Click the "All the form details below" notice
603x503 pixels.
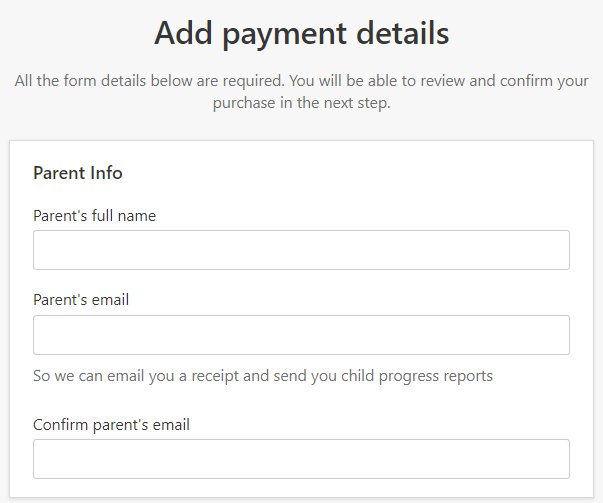coord(302,92)
